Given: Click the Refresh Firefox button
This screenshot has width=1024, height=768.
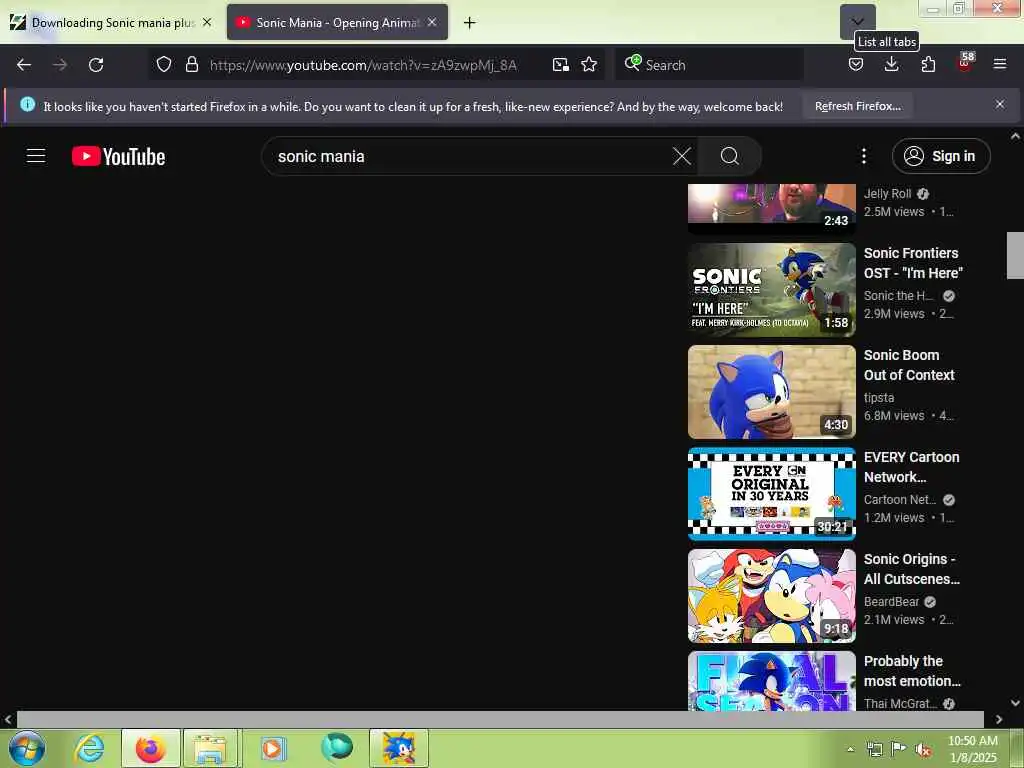Looking at the screenshot, I should tap(857, 106).
